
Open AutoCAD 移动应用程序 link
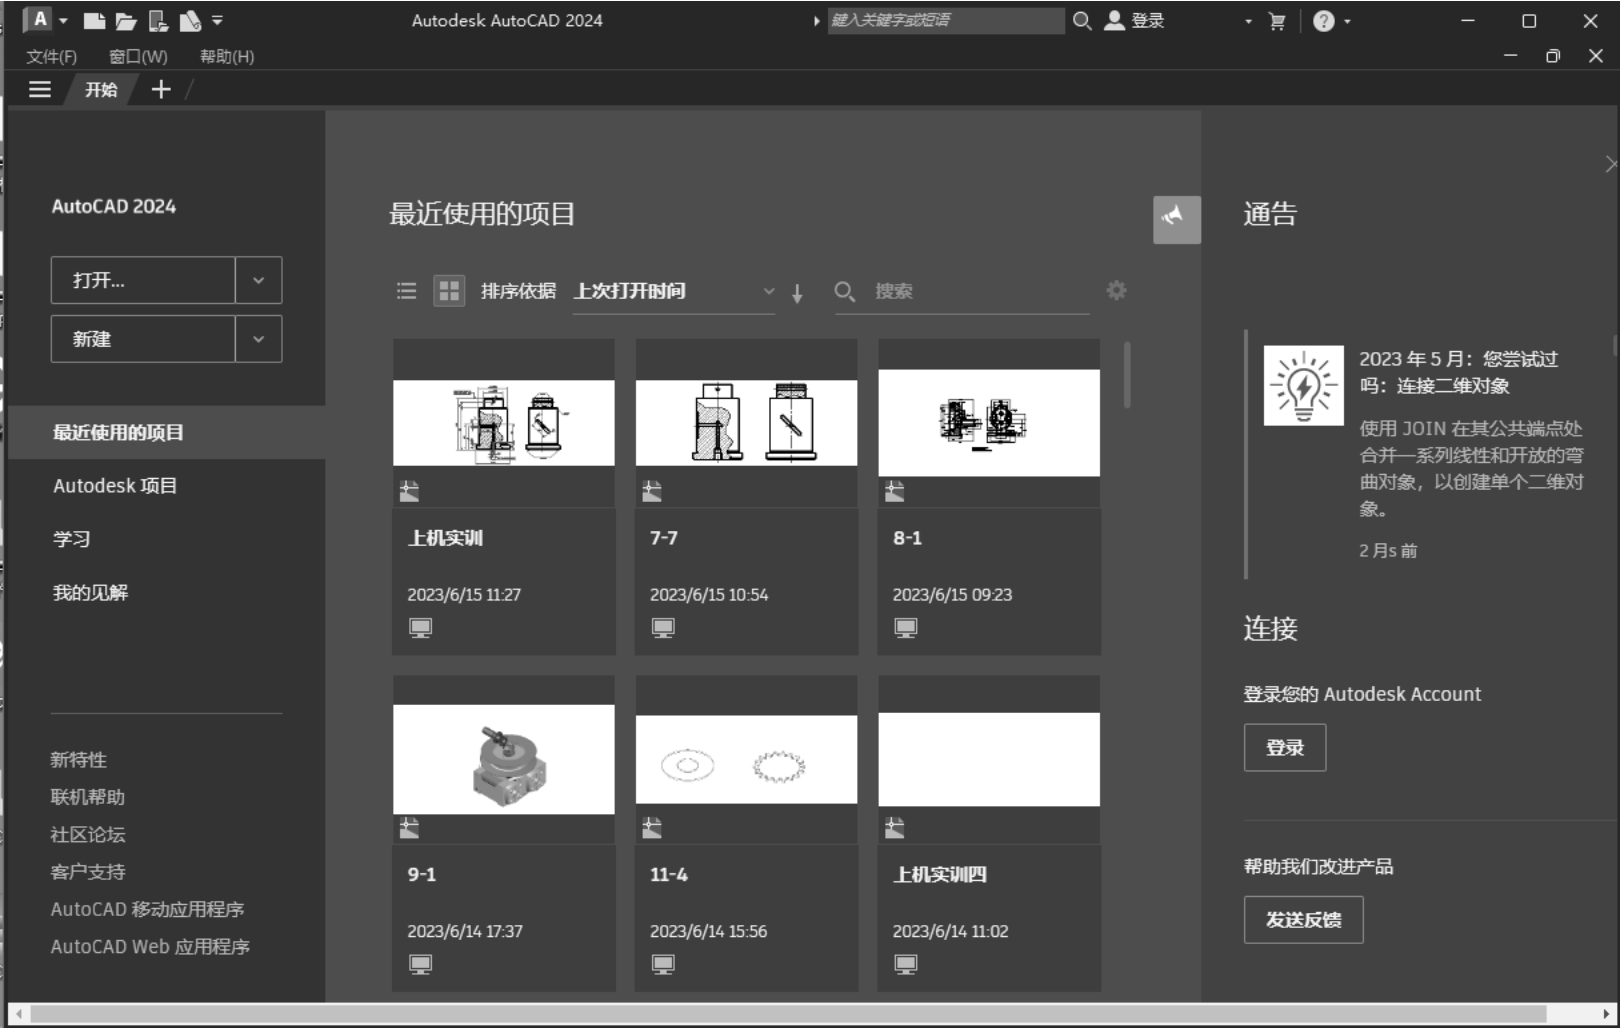pyautogui.click(x=148, y=909)
